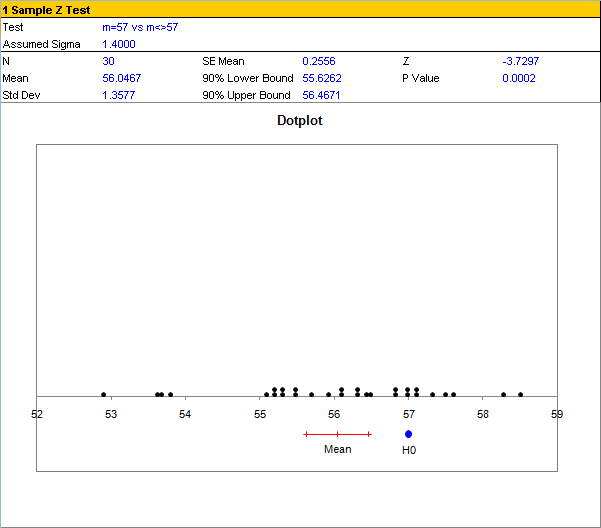Click the 'Std Dev' label
This screenshot has height=528, width=601.
pyautogui.click(x=21, y=95)
